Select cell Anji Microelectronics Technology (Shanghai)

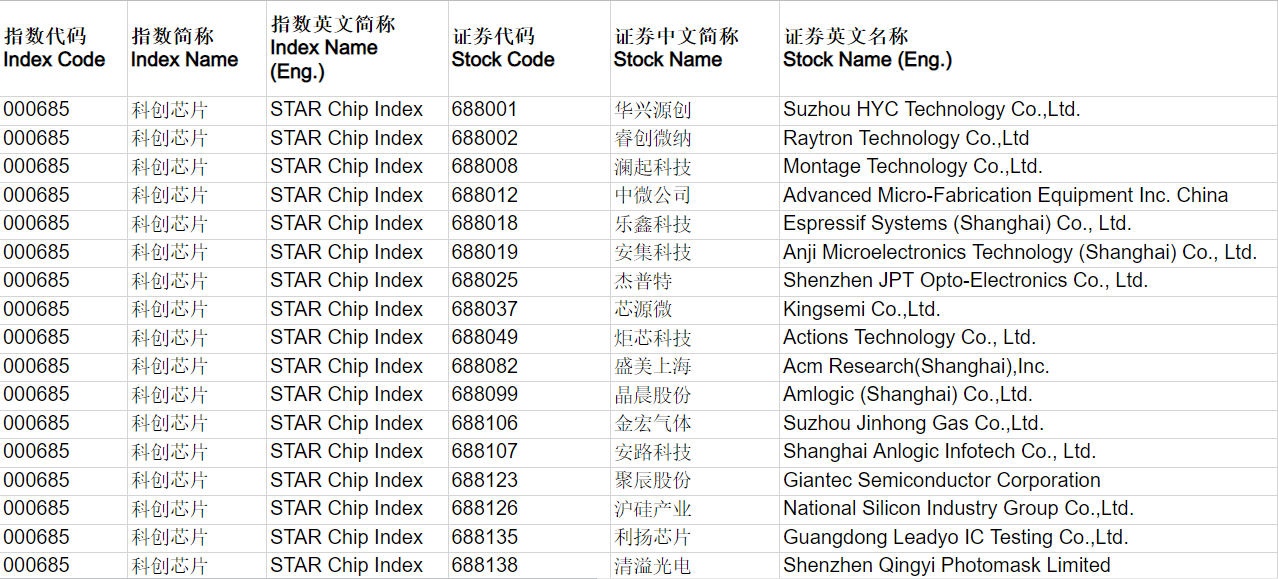pos(1029,252)
